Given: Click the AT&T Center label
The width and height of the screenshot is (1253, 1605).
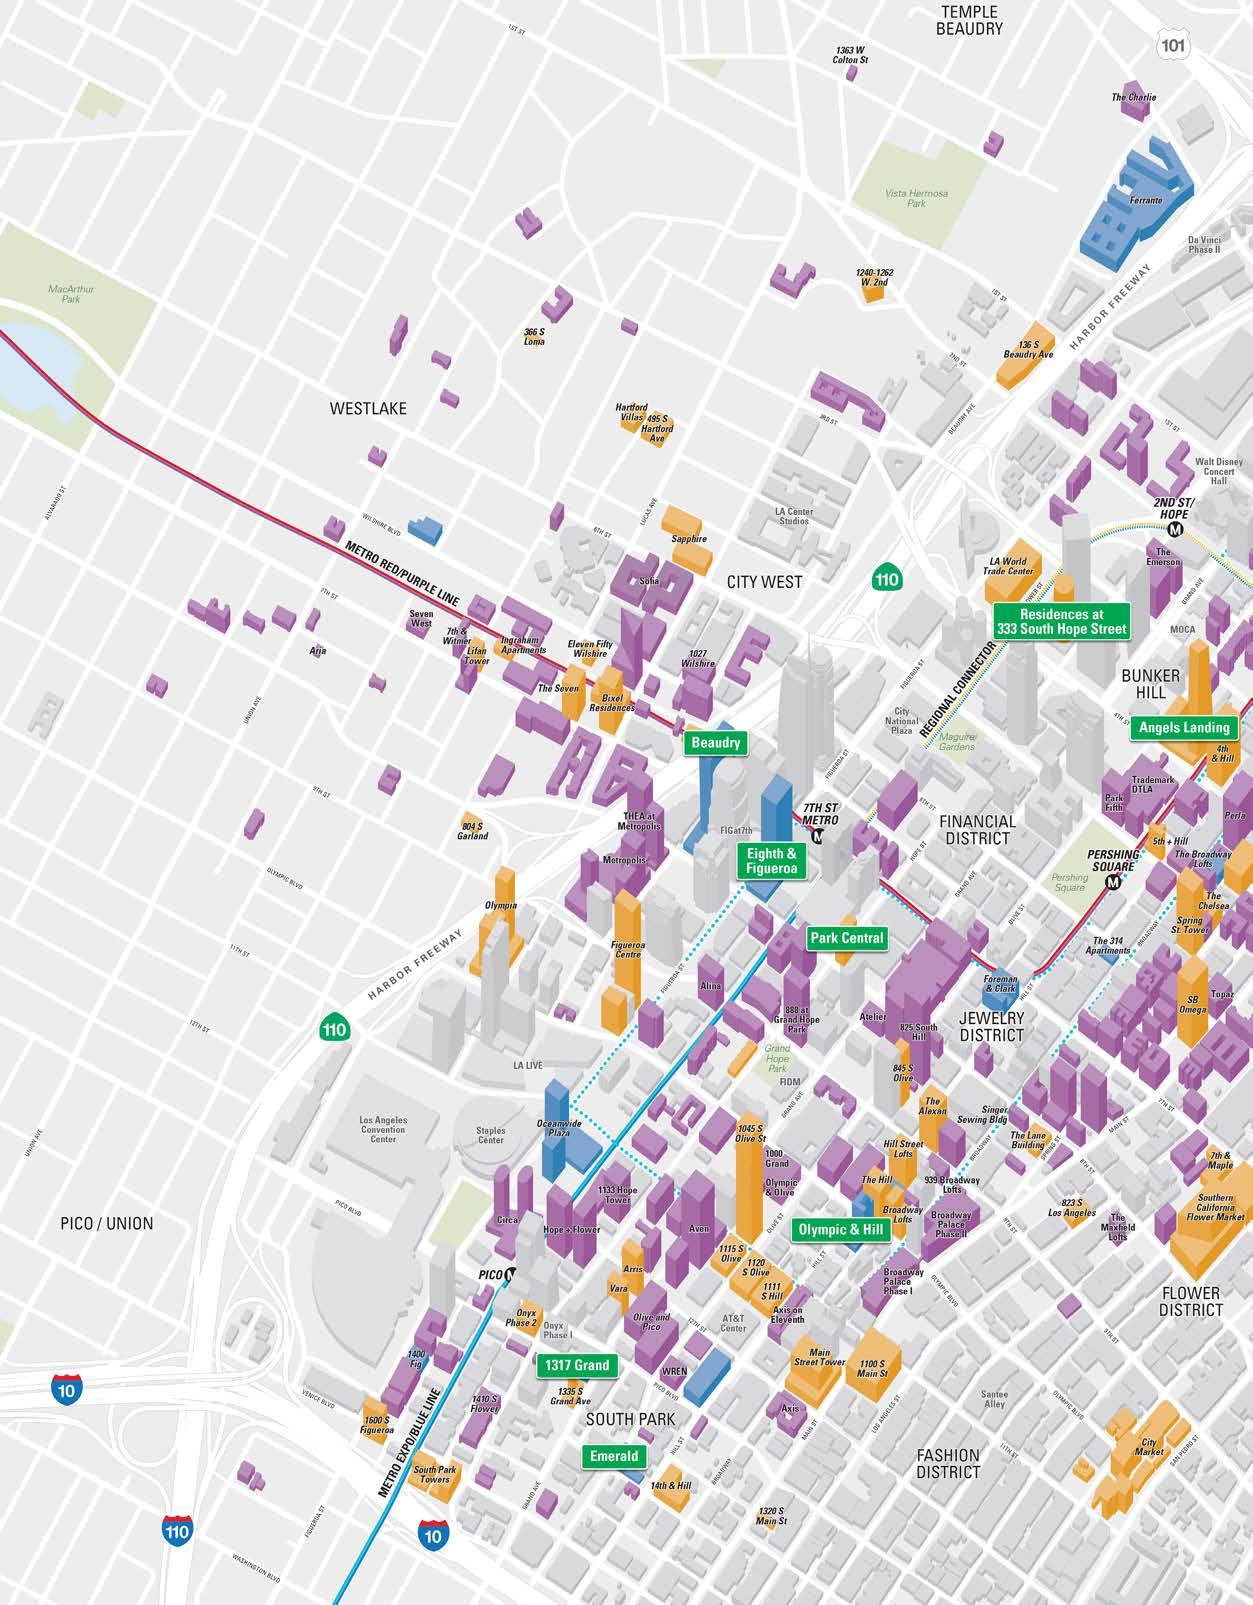Looking at the screenshot, I should (x=734, y=1323).
